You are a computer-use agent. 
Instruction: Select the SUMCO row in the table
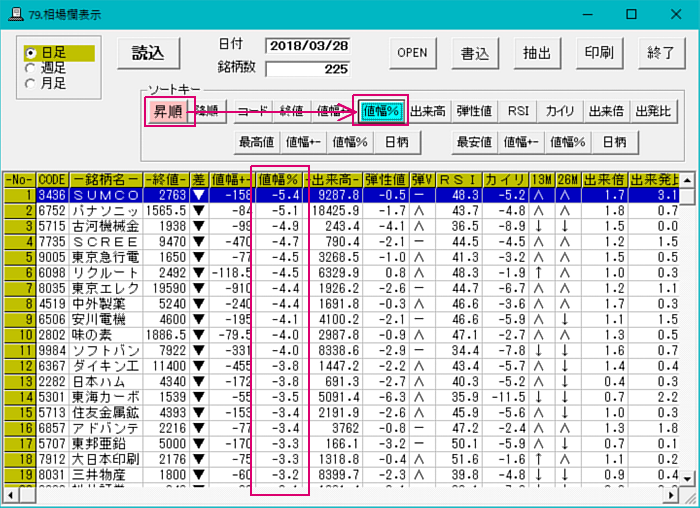(106, 196)
